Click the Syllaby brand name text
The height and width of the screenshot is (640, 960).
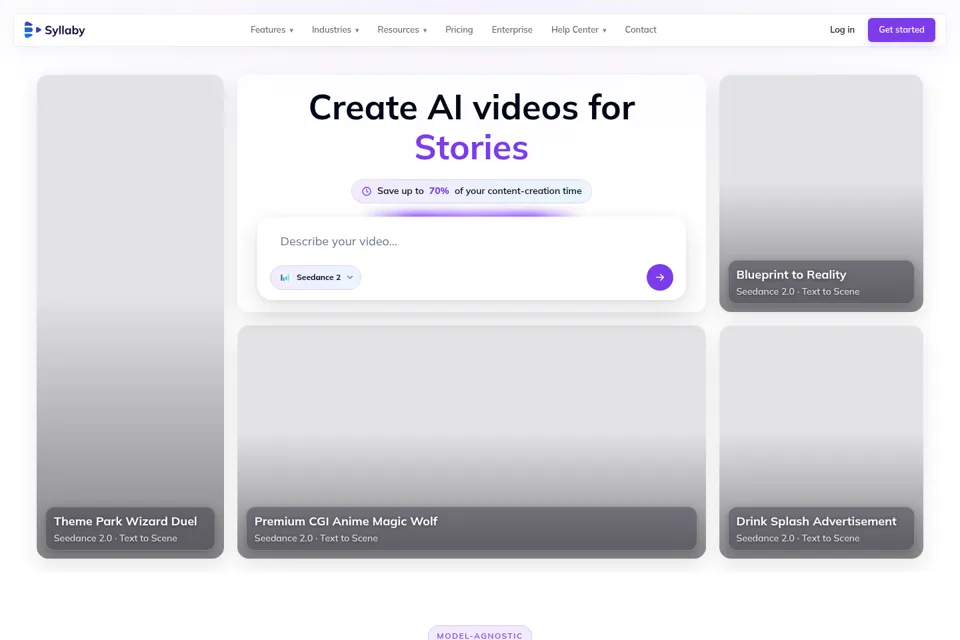click(x=64, y=30)
